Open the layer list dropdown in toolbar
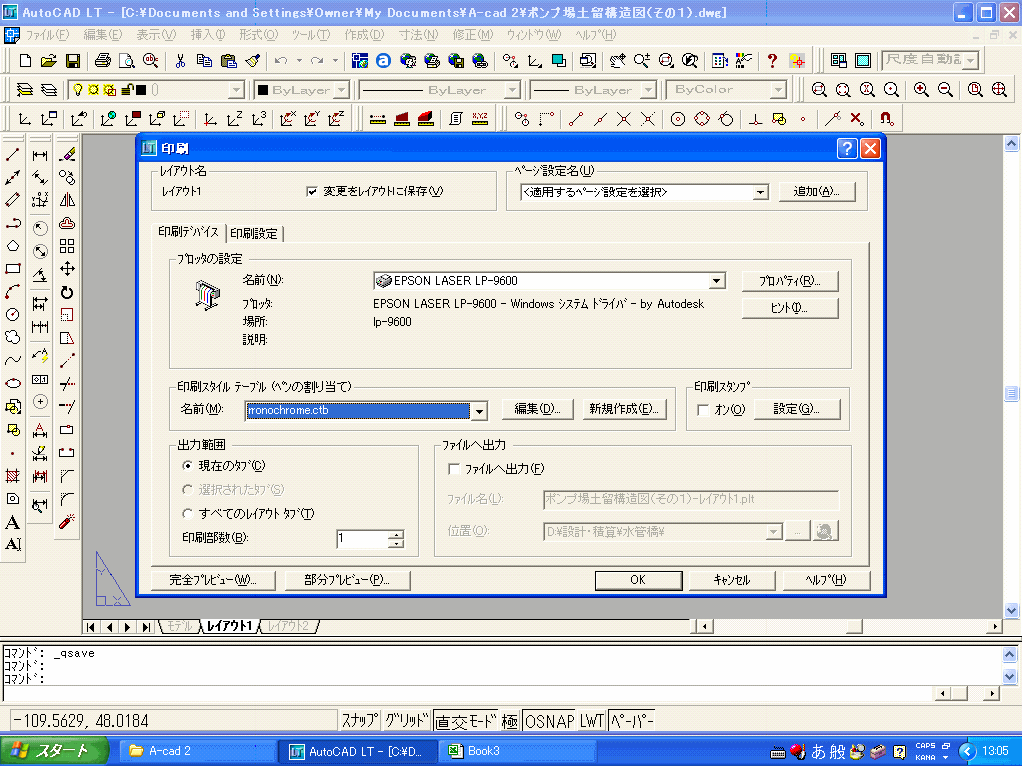 tap(236, 89)
